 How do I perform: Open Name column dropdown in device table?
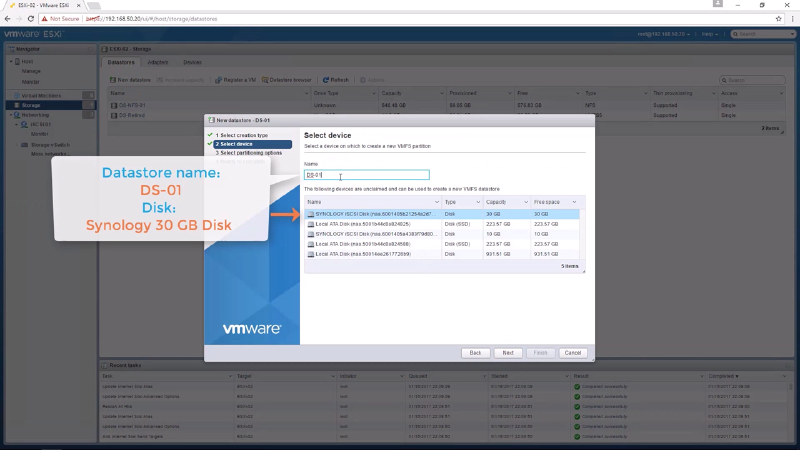click(x=436, y=202)
